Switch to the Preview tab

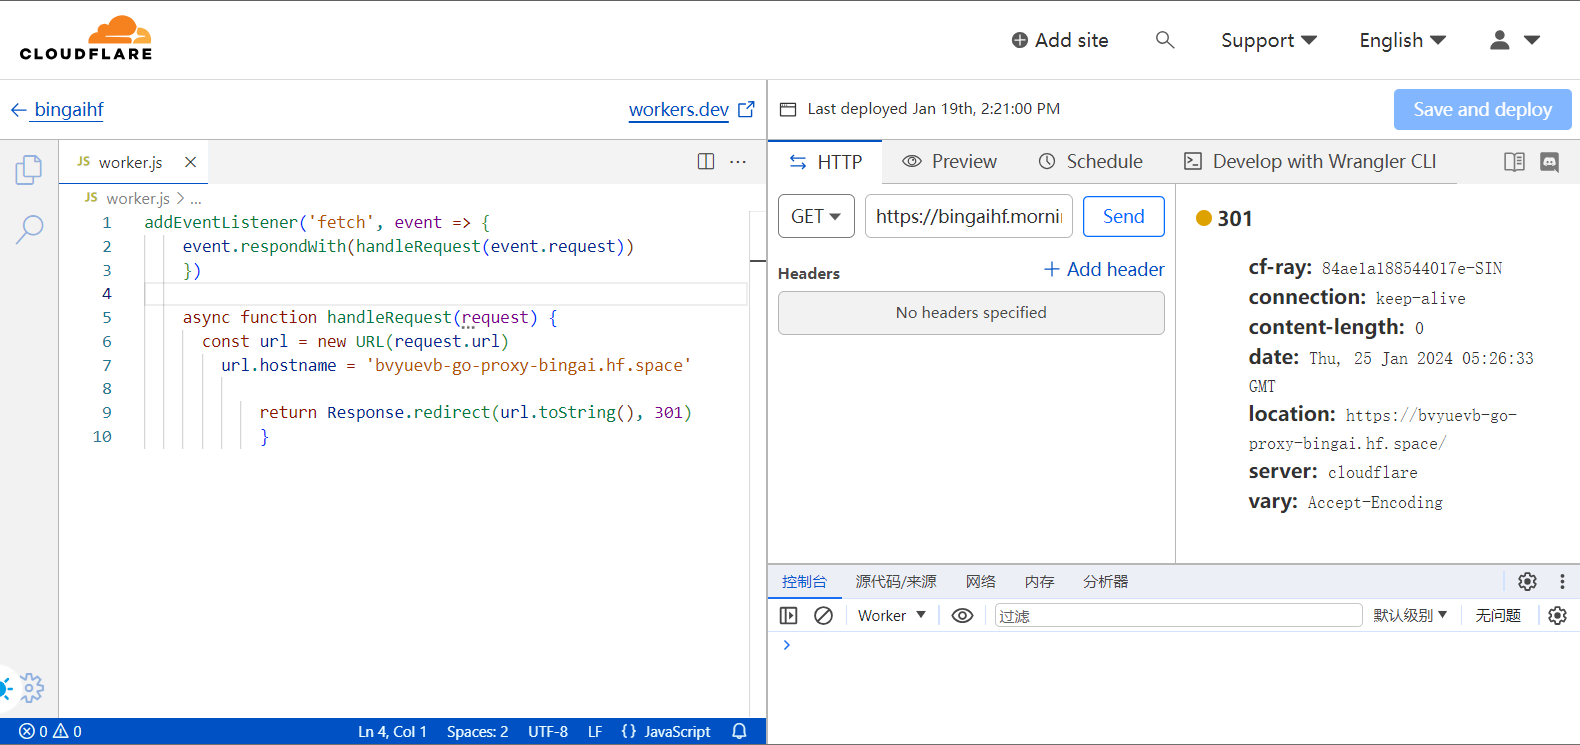tap(949, 162)
